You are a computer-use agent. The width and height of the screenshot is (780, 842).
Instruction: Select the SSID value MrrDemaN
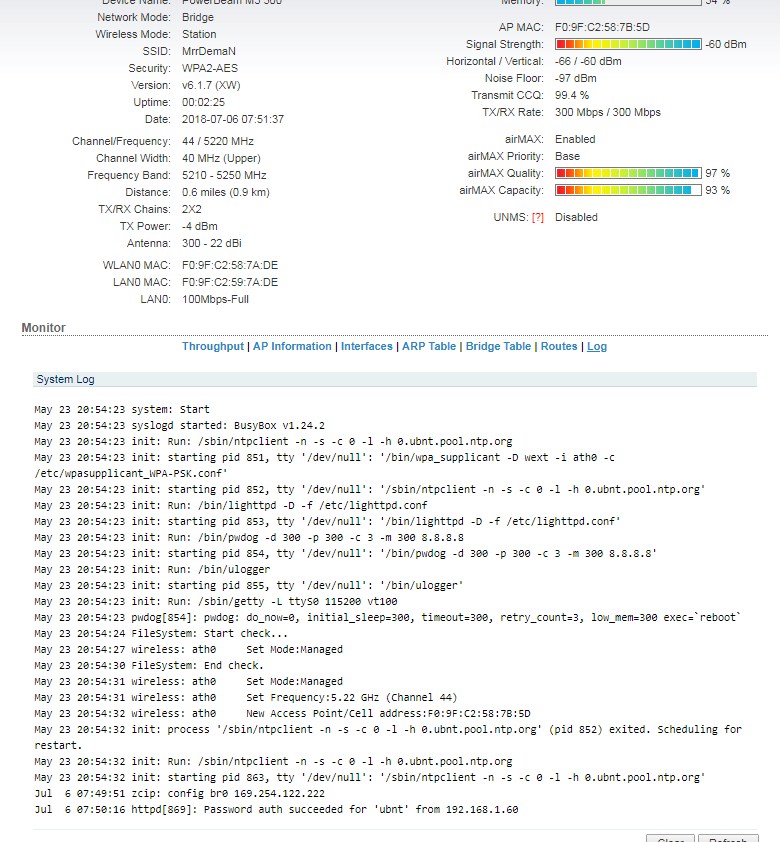pos(209,51)
